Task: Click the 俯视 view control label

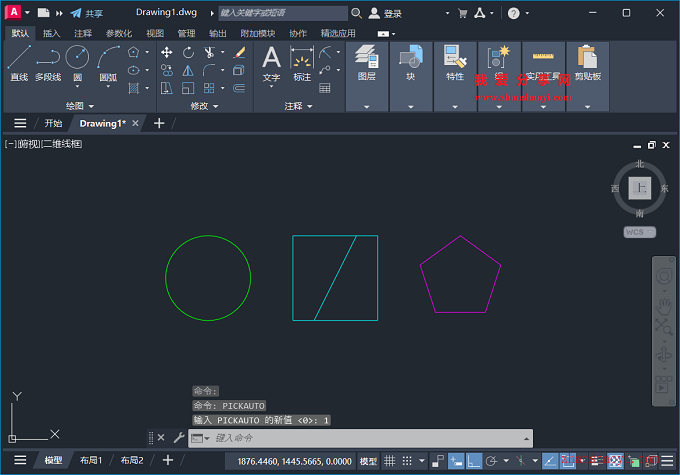Action: tap(28, 144)
